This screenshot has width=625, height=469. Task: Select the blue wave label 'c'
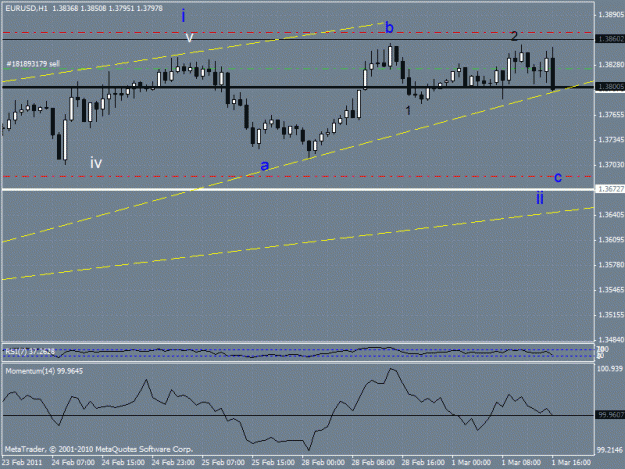coord(558,177)
